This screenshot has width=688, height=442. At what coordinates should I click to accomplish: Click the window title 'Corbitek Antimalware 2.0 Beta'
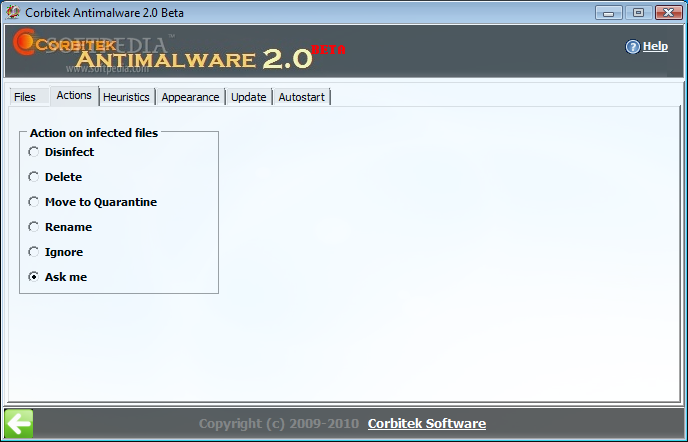coord(104,13)
